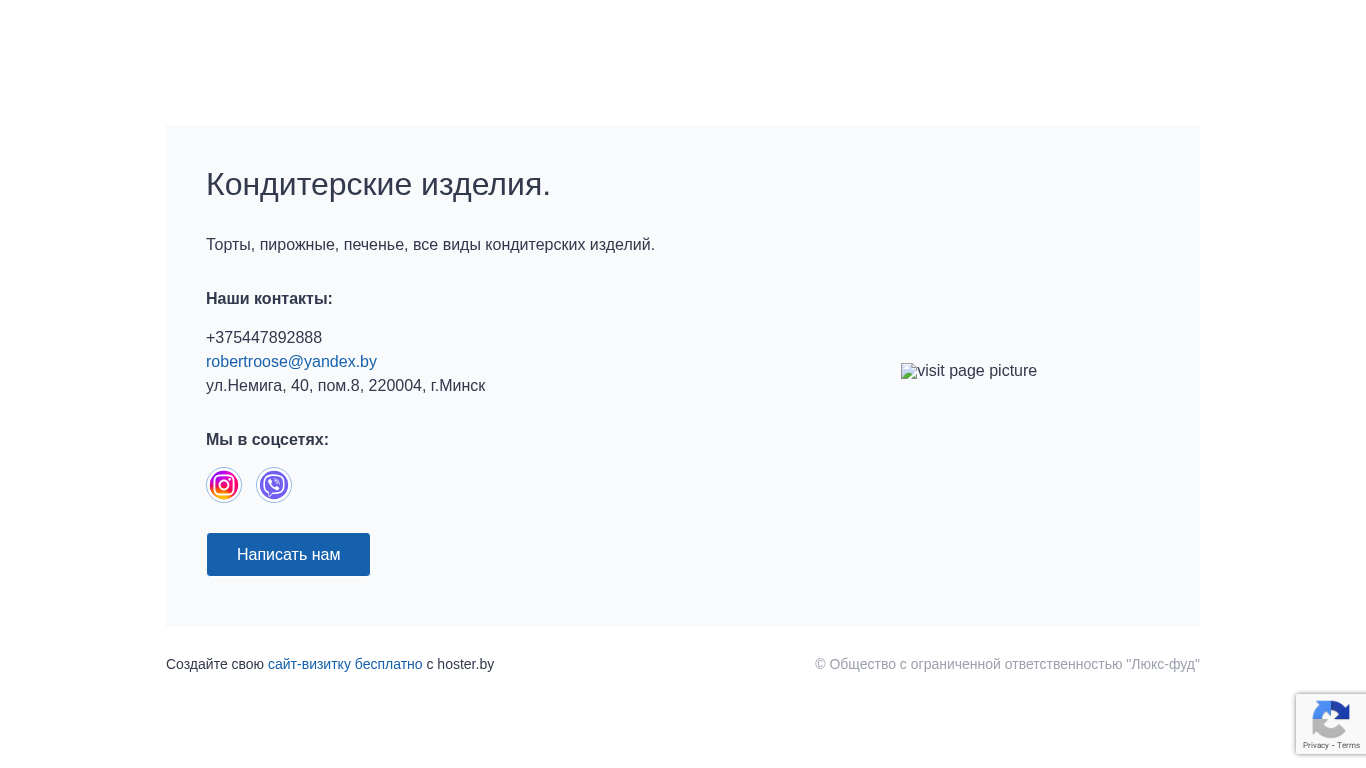Click the "Написать нам" button
1366x768 pixels.
point(288,554)
